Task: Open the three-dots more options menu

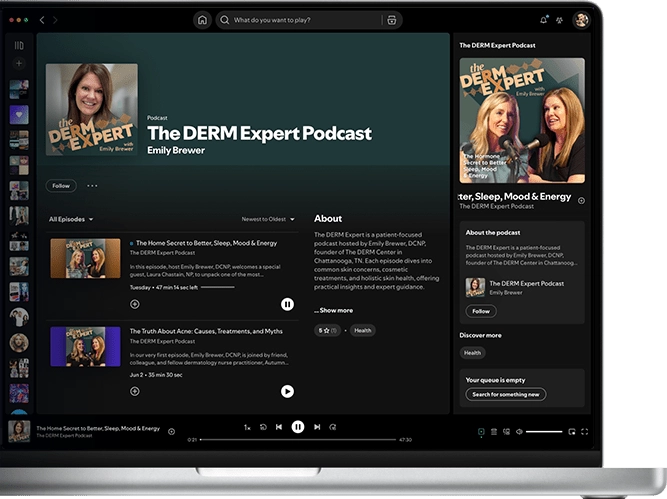Action: click(92, 185)
